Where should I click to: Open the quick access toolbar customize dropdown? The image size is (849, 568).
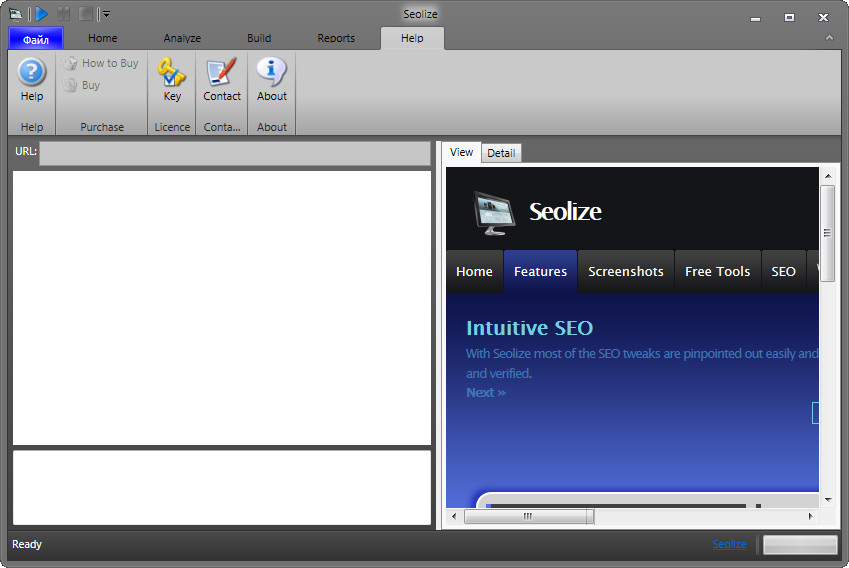(107, 15)
